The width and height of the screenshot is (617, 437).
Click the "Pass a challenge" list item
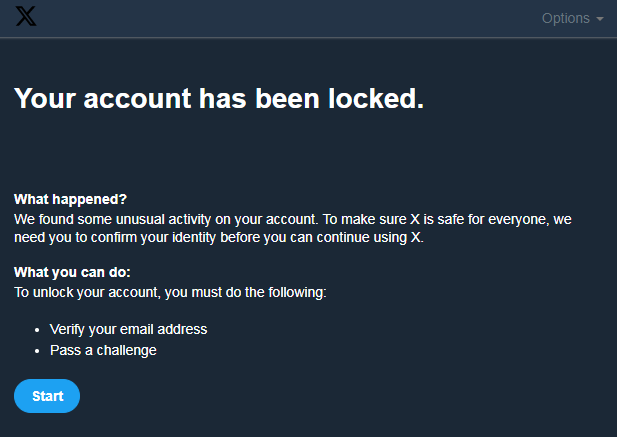coord(103,350)
